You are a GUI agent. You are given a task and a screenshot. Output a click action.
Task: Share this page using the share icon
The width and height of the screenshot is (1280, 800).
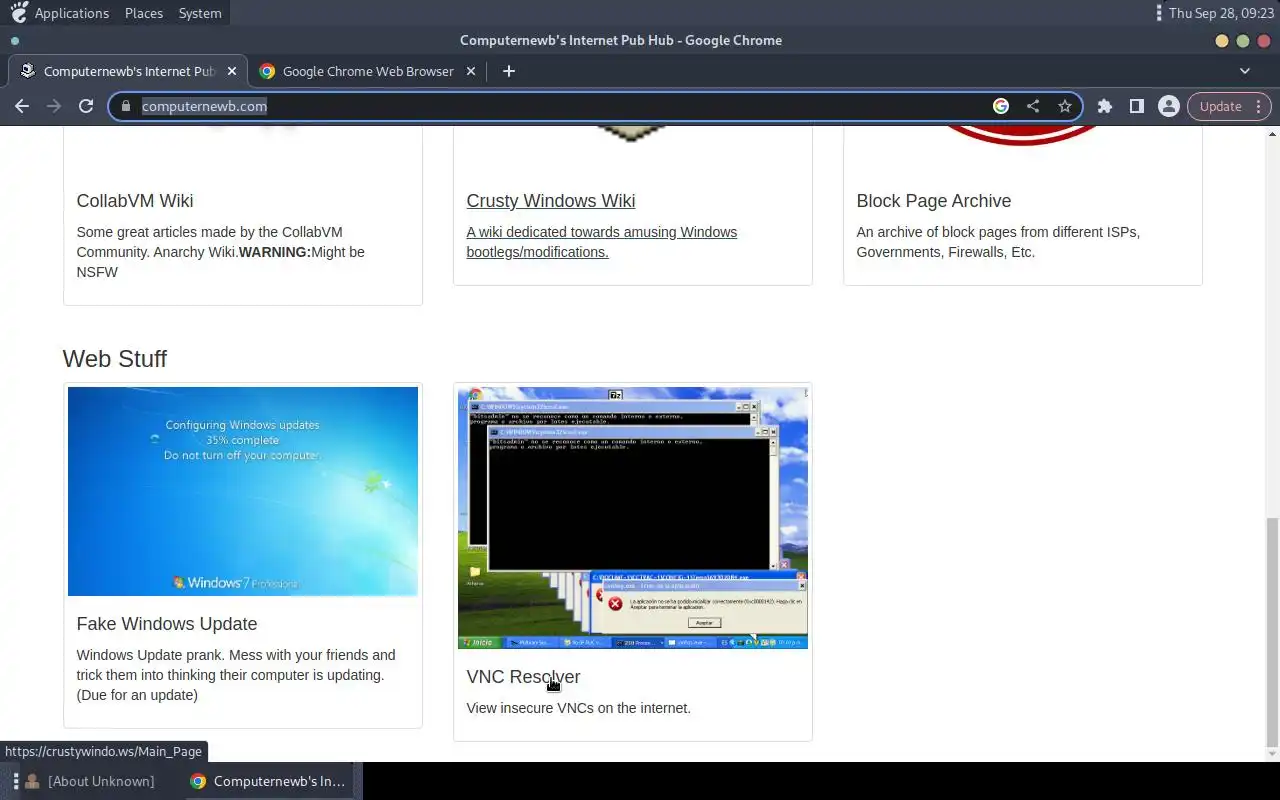coord(1033,106)
